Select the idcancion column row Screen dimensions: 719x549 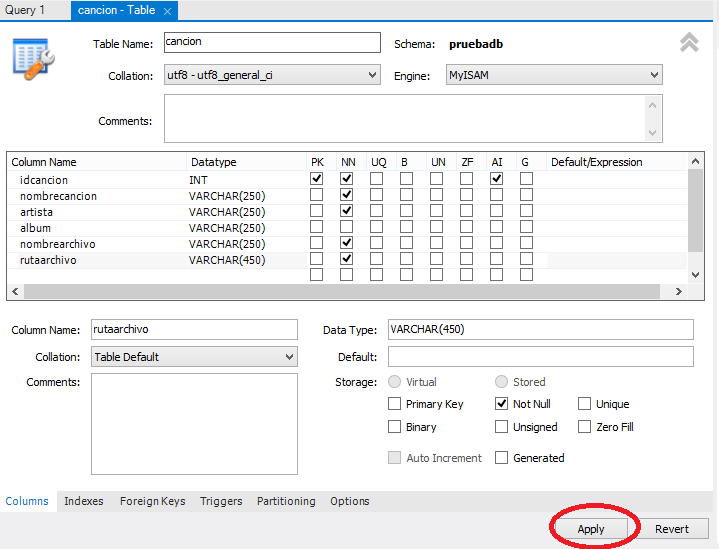(x=347, y=179)
